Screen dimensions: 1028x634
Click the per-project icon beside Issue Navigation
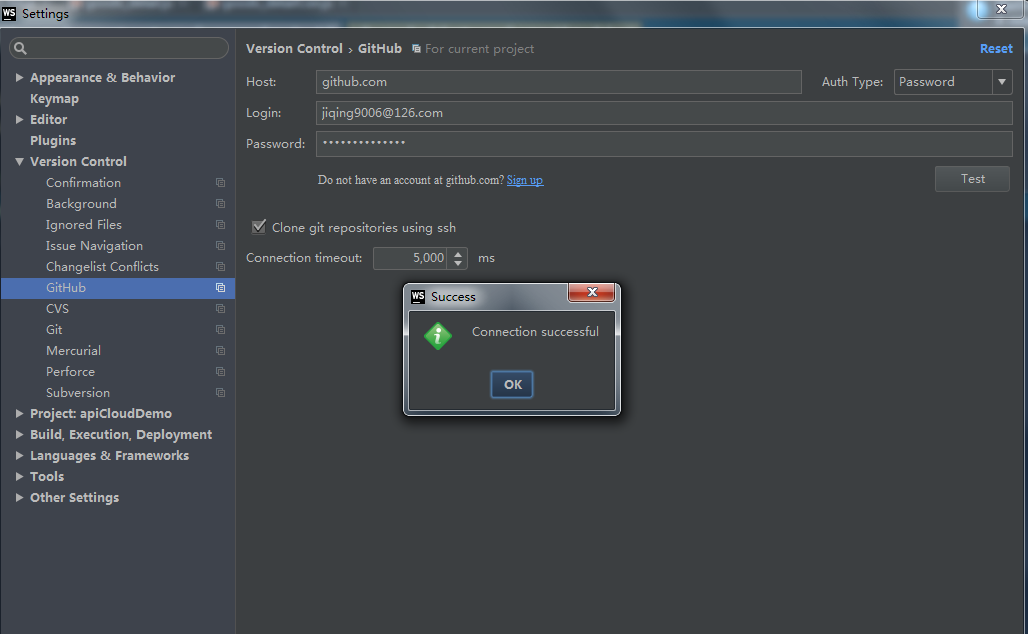pyautogui.click(x=220, y=246)
